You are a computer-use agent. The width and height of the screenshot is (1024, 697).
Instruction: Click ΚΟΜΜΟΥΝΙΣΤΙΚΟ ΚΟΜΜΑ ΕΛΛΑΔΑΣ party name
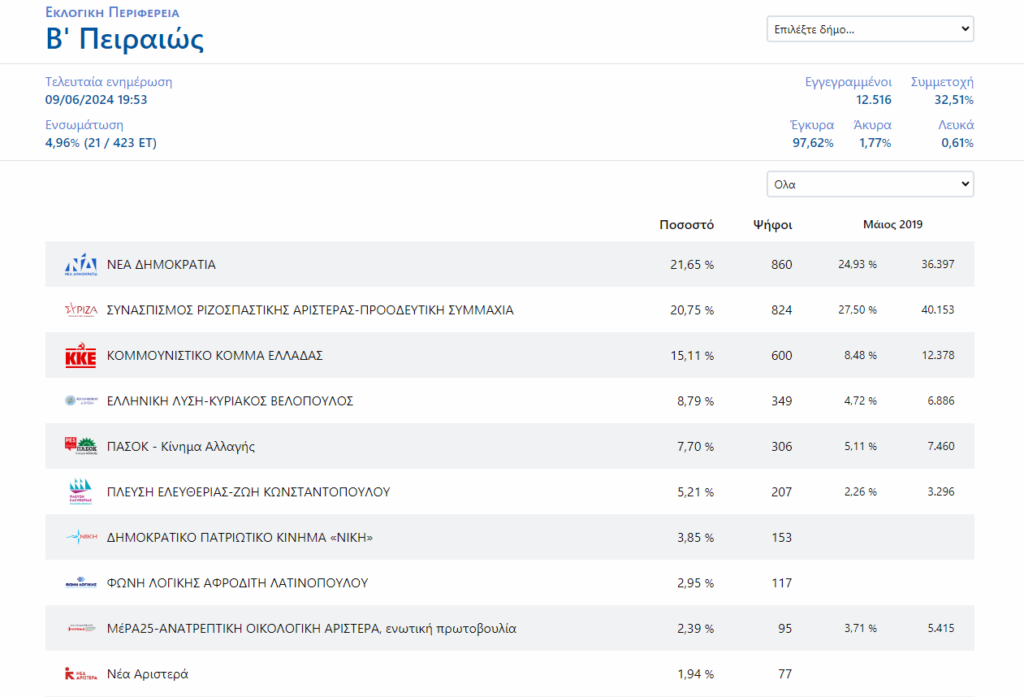click(x=215, y=355)
